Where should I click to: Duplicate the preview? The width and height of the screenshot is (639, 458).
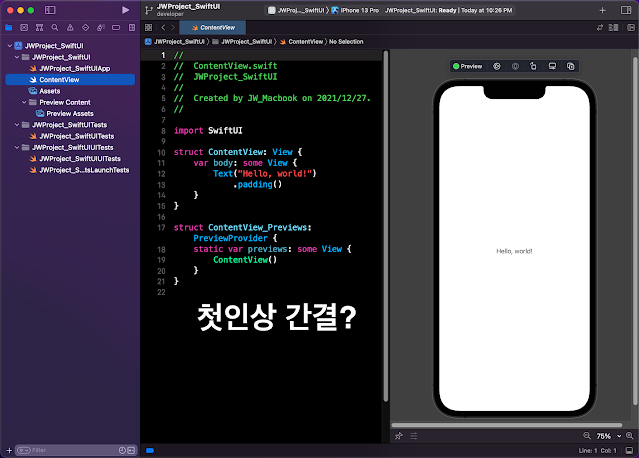(571, 66)
